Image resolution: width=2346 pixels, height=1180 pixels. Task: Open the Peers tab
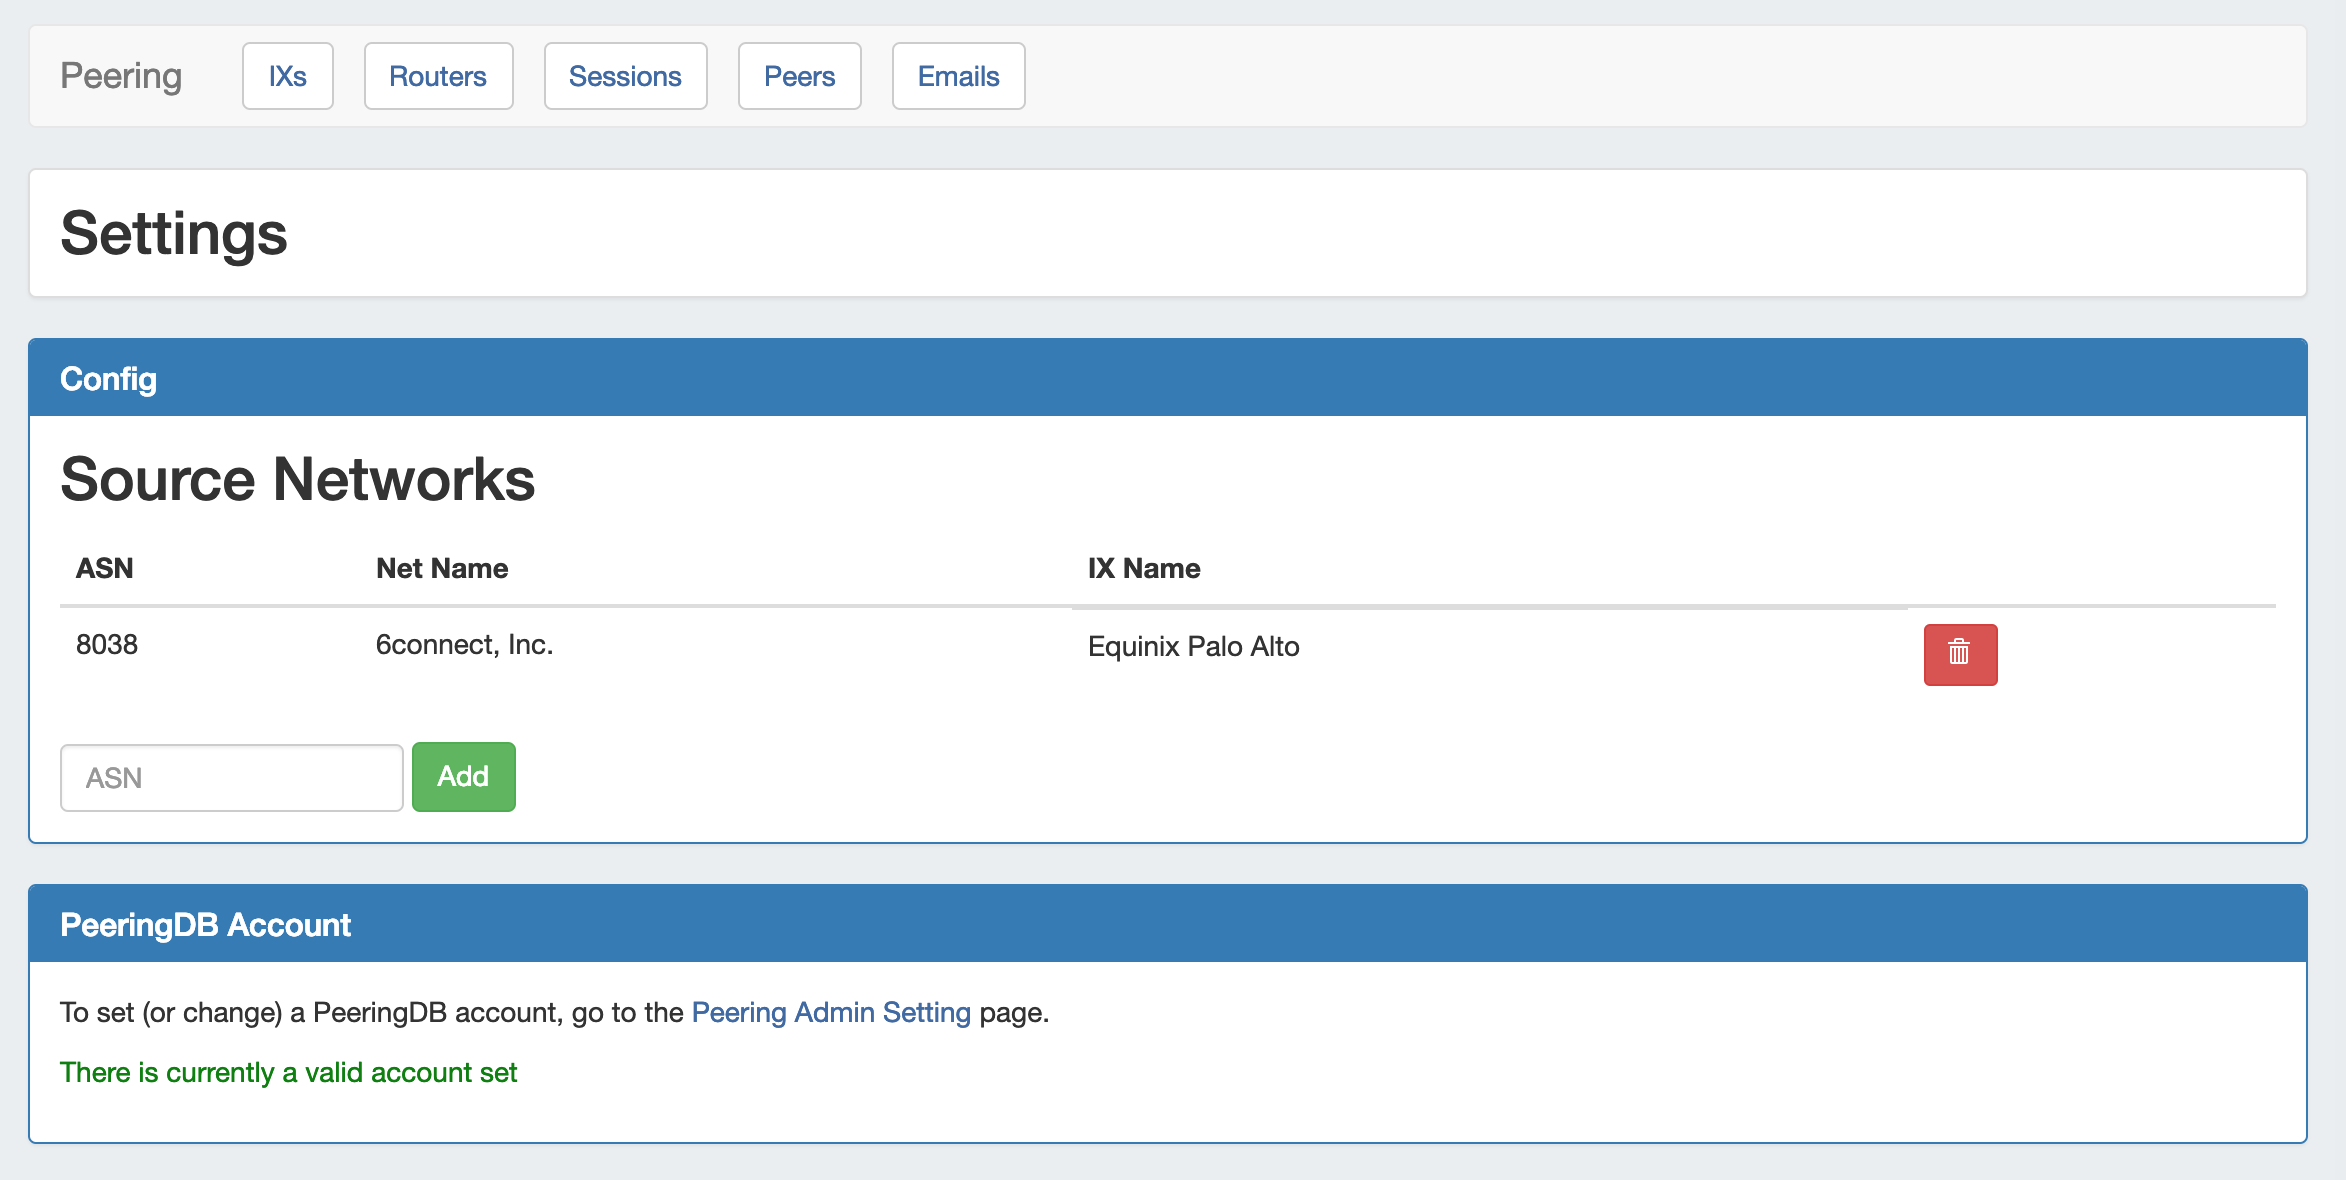(x=799, y=76)
